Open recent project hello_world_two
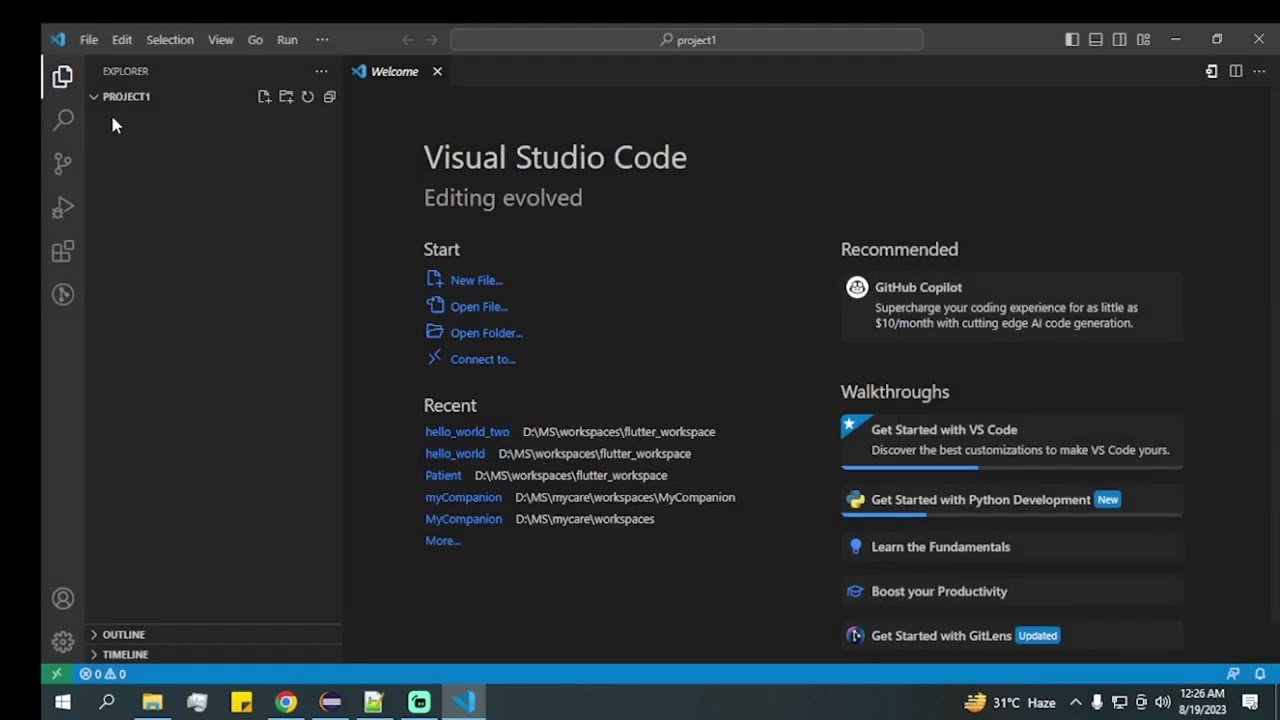 pos(467,432)
